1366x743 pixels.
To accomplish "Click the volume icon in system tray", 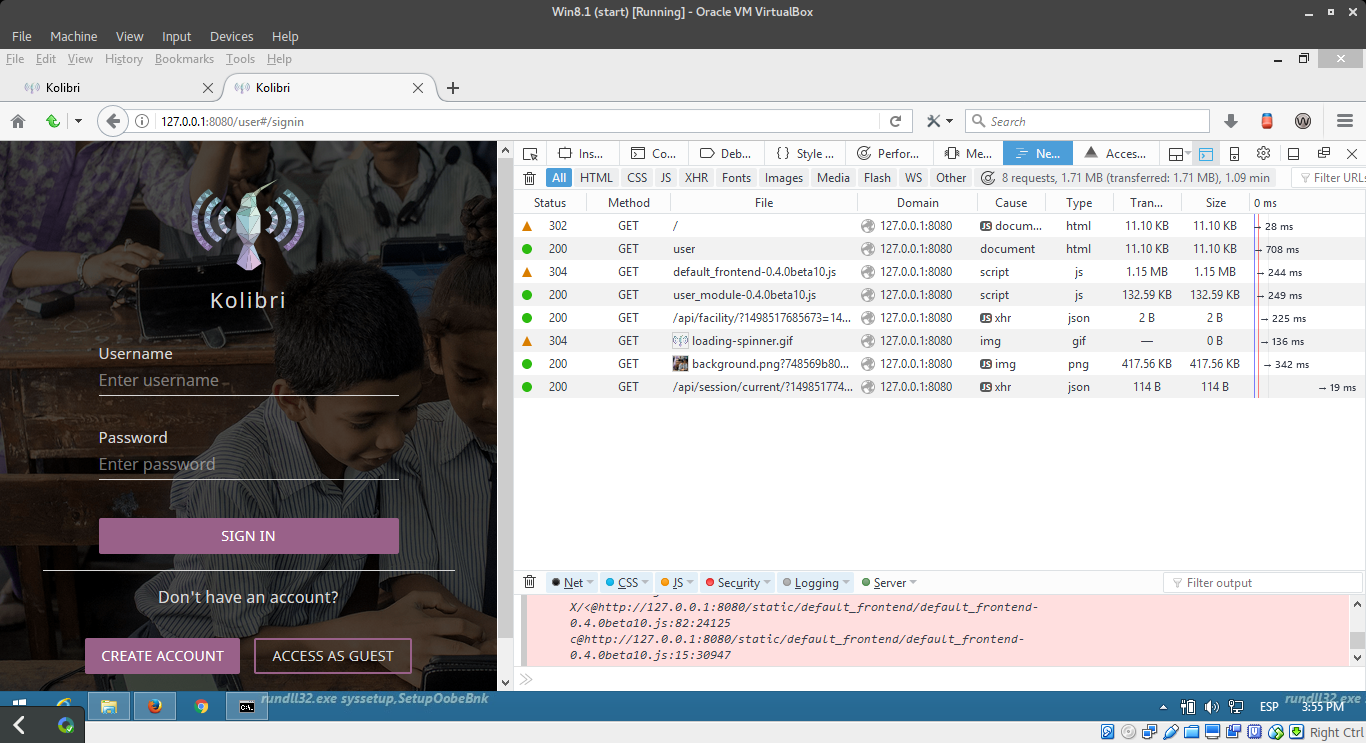I will tap(1212, 707).
